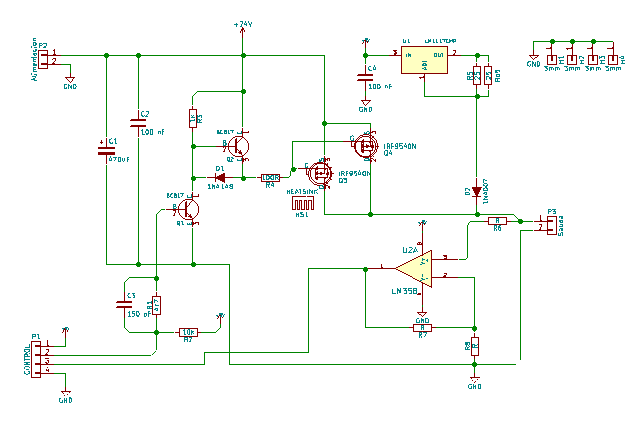Select the P2 Alimentacion connector symbol

[x=43, y=59]
